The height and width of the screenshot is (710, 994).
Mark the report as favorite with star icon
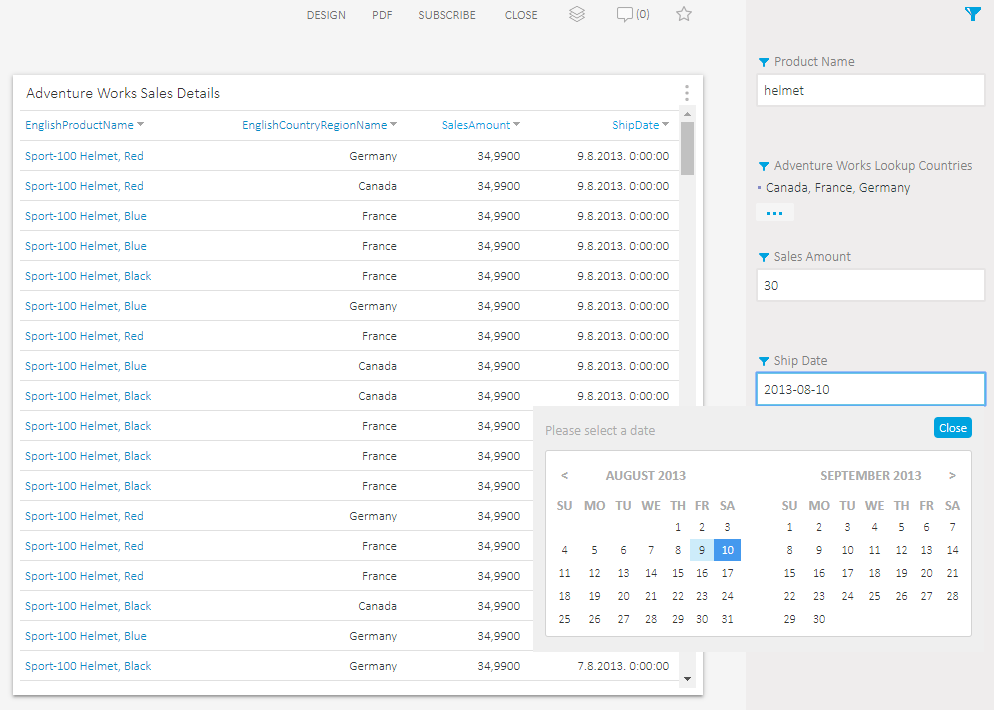[x=683, y=14]
